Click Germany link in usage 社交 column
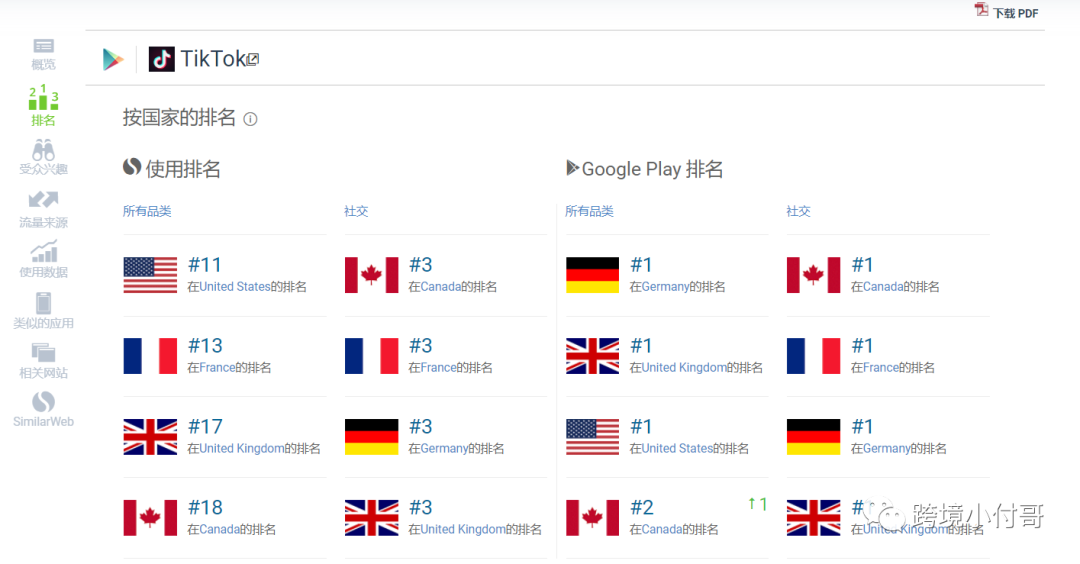Viewport: 1080px width, 564px height. point(444,449)
